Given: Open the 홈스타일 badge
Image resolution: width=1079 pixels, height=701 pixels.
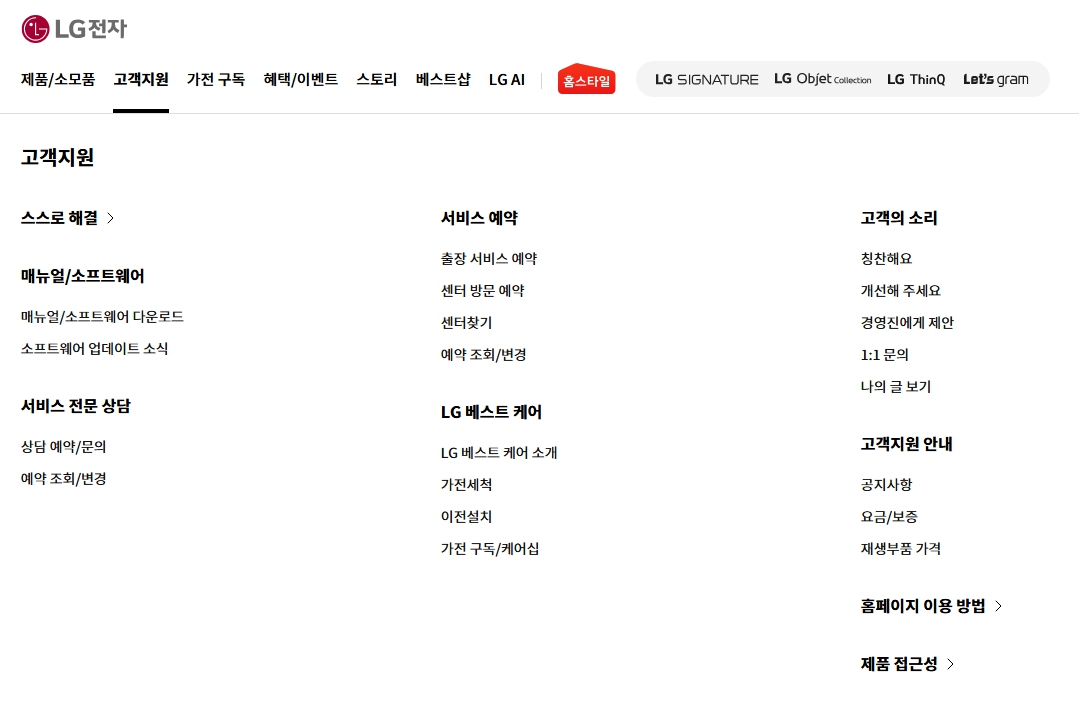Looking at the screenshot, I should point(586,80).
